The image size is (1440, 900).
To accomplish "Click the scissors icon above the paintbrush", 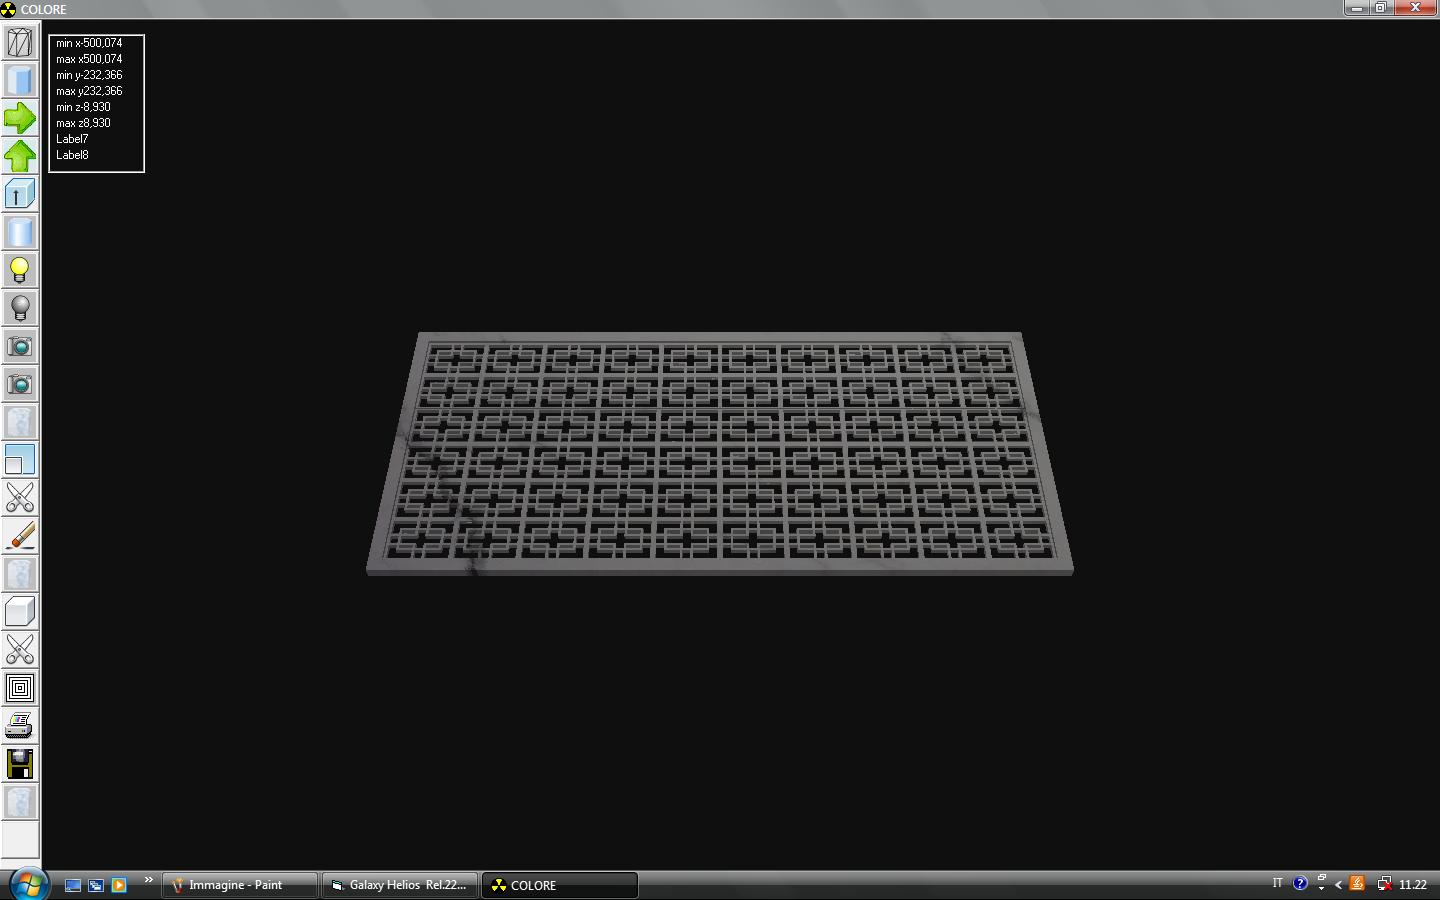I will pyautogui.click(x=20, y=498).
